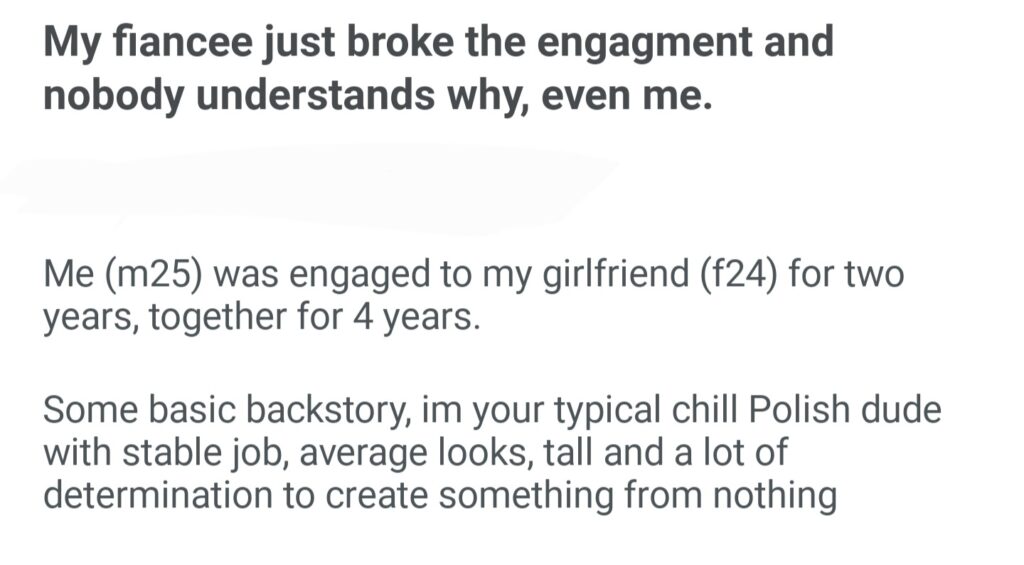Click the "(f24)" age tag
Viewport: 1024px width, 565px height.
pos(720,274)
